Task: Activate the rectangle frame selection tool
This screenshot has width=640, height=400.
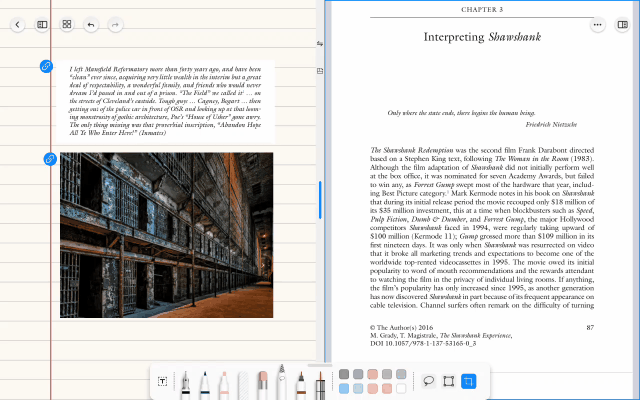Action: point(449,381)
